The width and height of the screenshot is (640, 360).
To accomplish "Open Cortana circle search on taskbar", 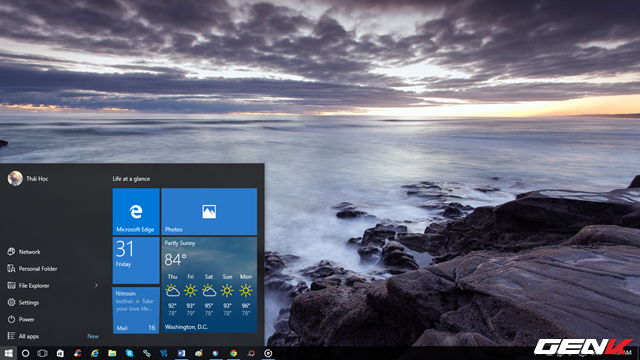I will (x=25, y=353).
